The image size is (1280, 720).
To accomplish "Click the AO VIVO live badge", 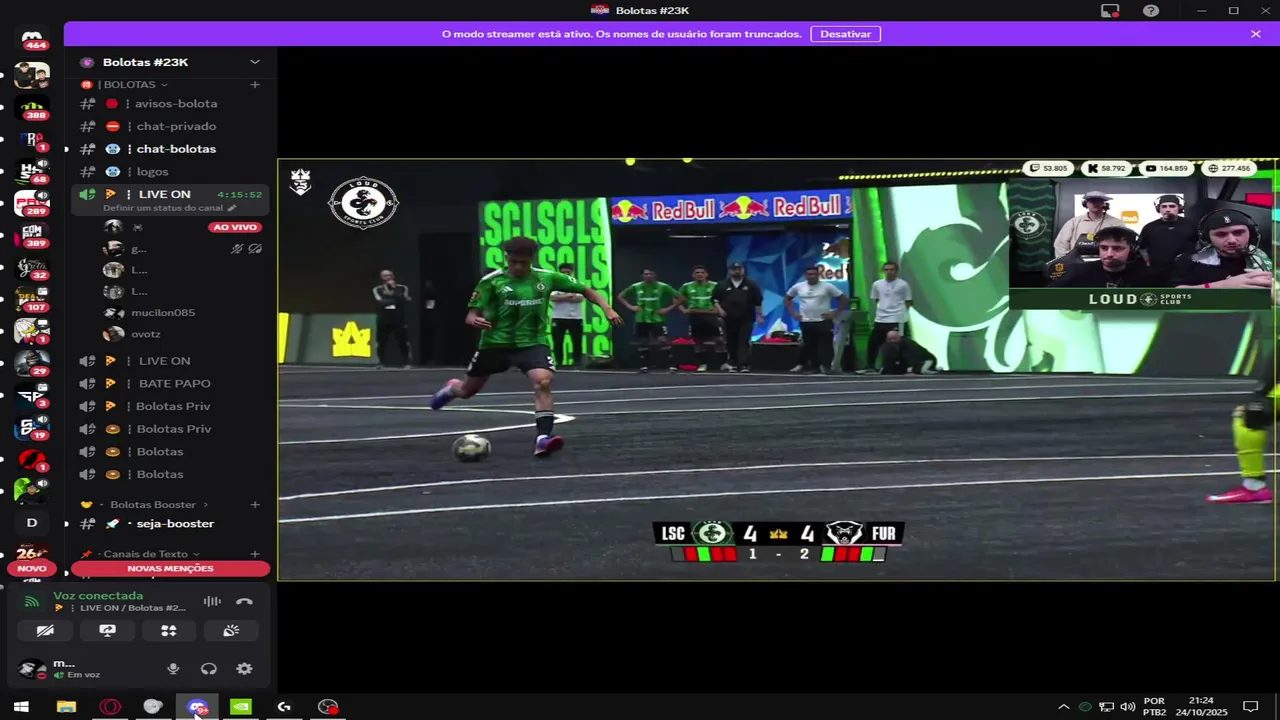I will coord(235,227).
